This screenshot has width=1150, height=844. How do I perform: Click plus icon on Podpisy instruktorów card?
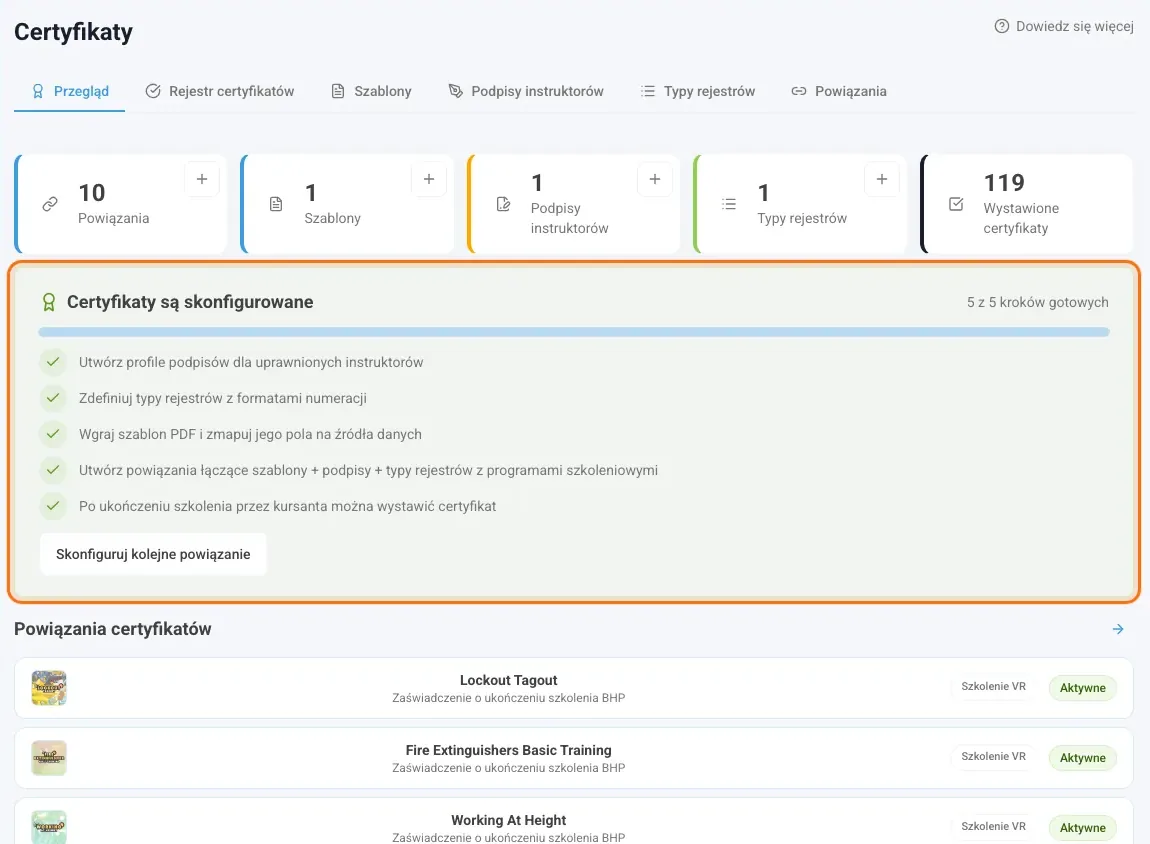coord(655,180)
